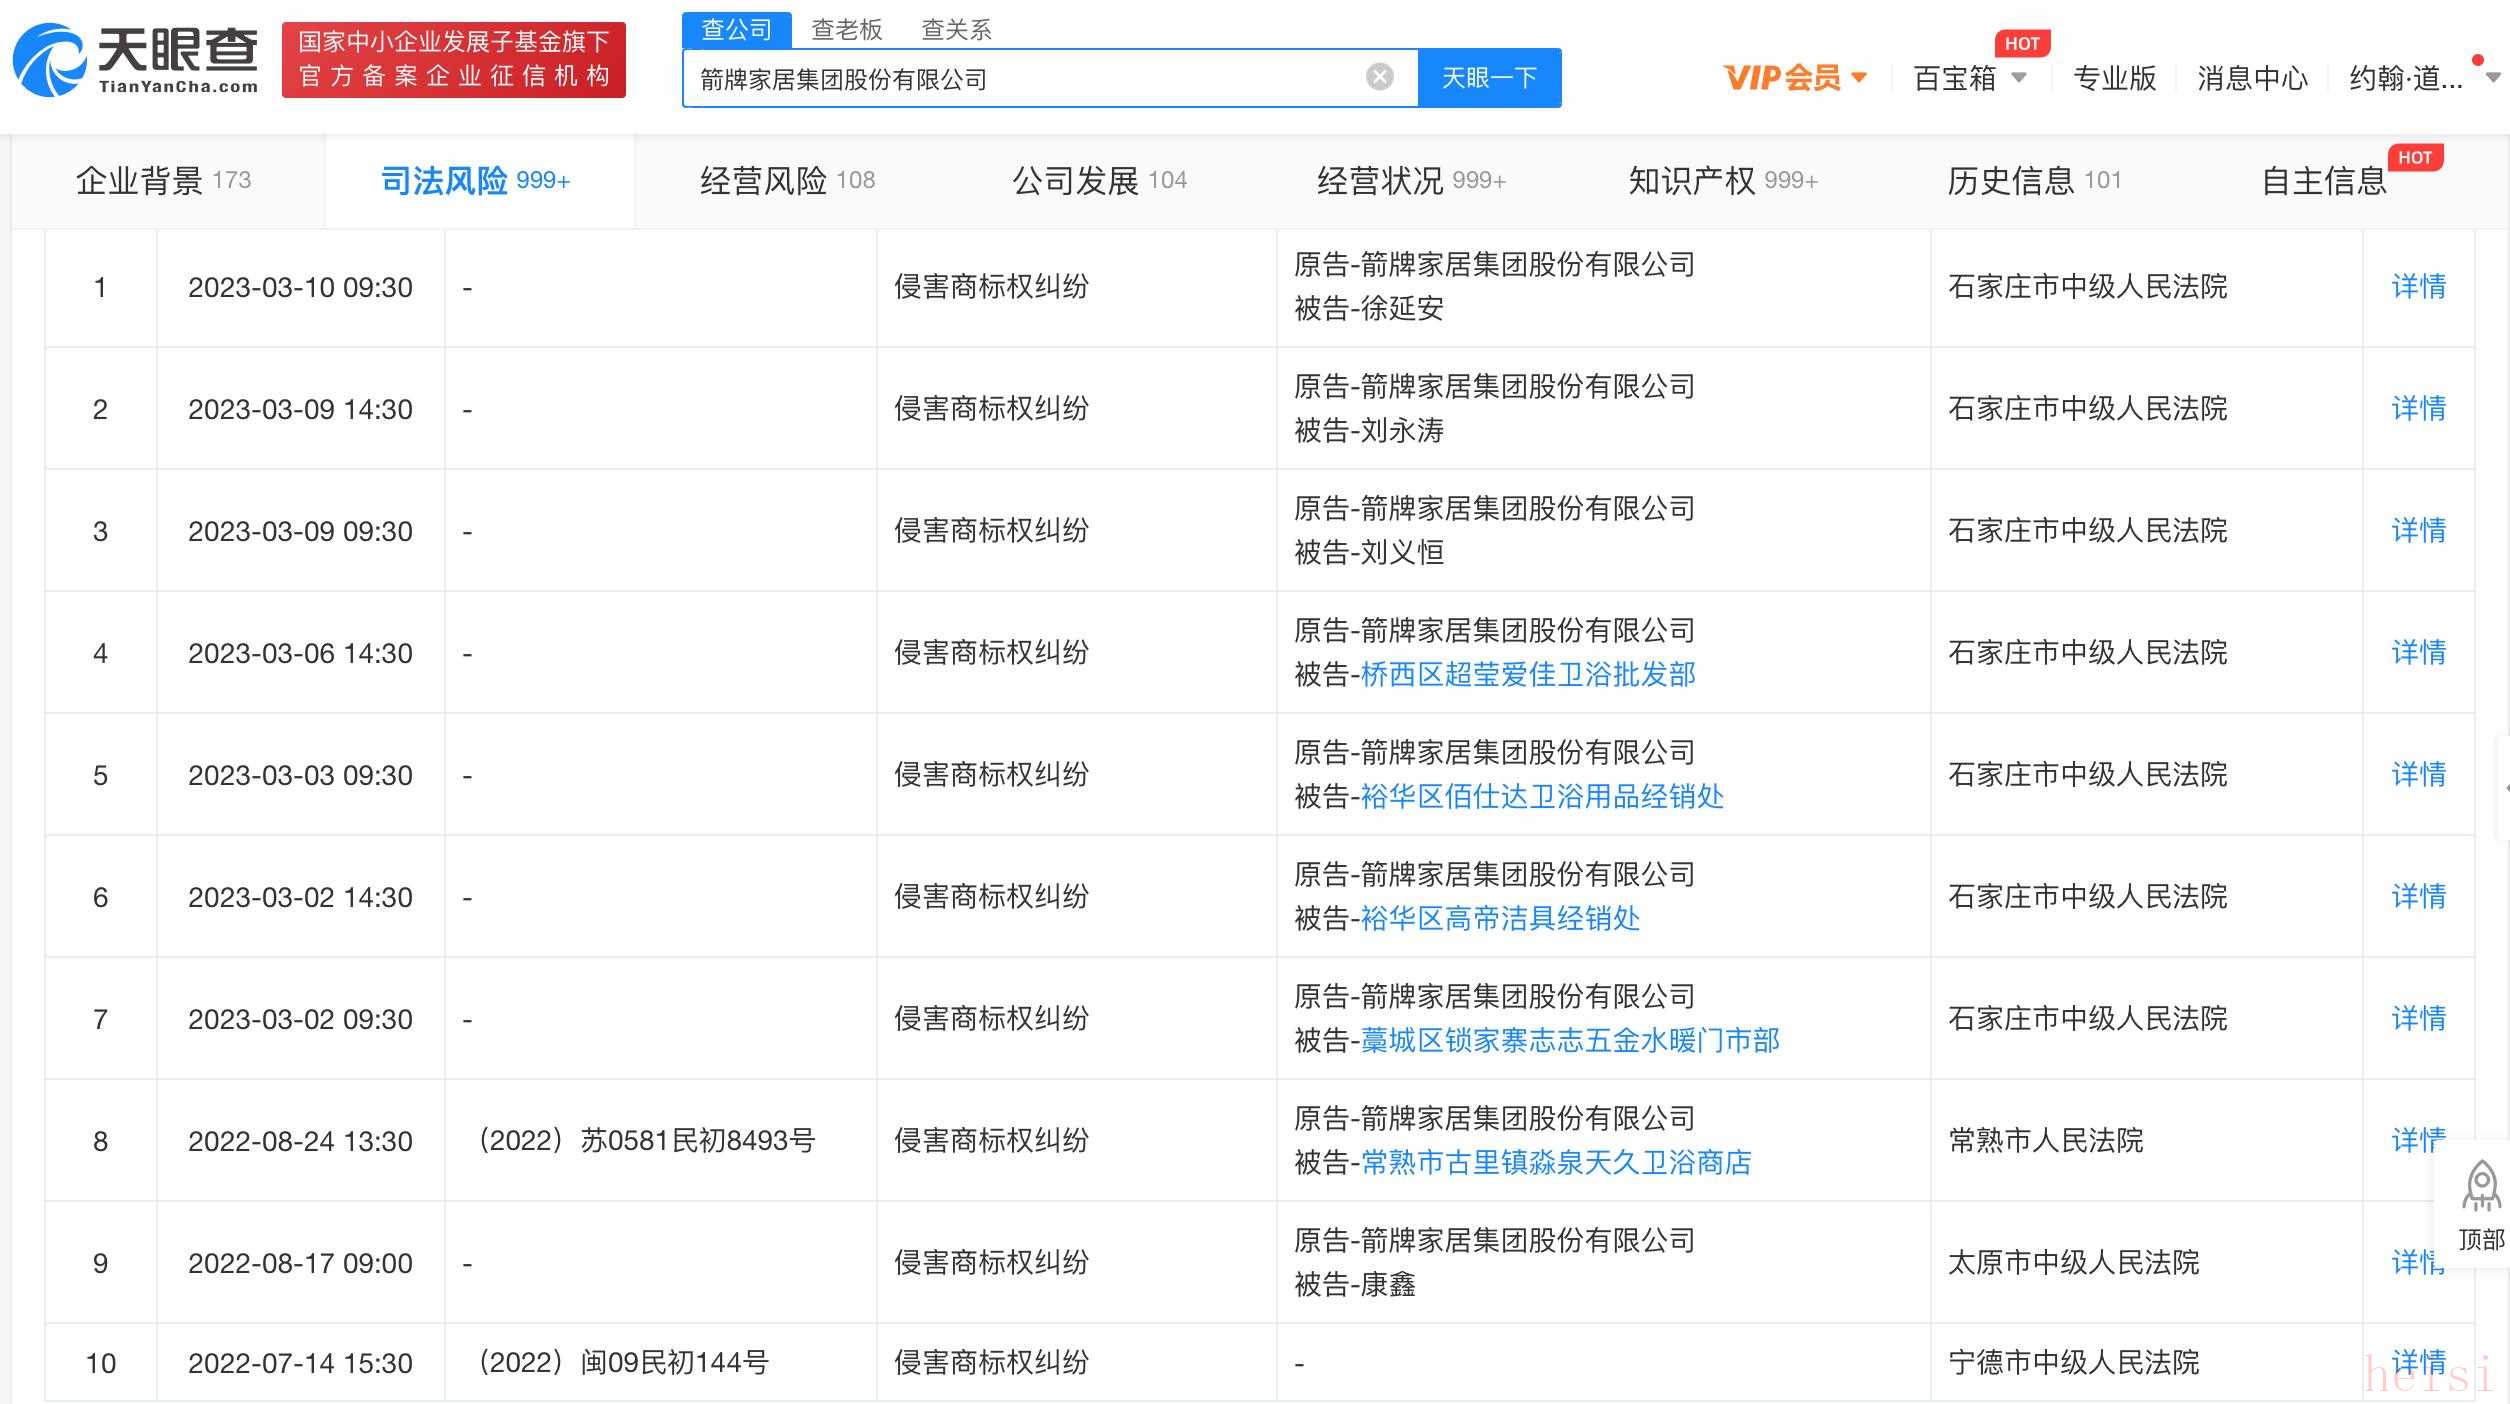Open the 经营风险 section tab
Screen dimensions: 2510x1404
coord(786,181)
